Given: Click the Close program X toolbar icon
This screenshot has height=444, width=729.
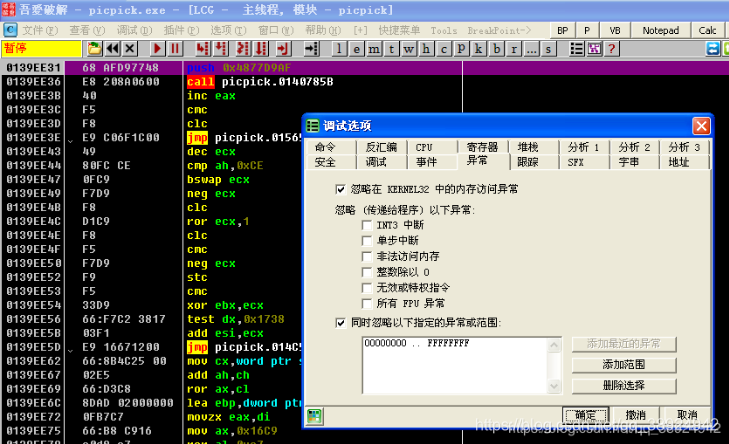Looking at the screenshot, I should click(130, 48).
